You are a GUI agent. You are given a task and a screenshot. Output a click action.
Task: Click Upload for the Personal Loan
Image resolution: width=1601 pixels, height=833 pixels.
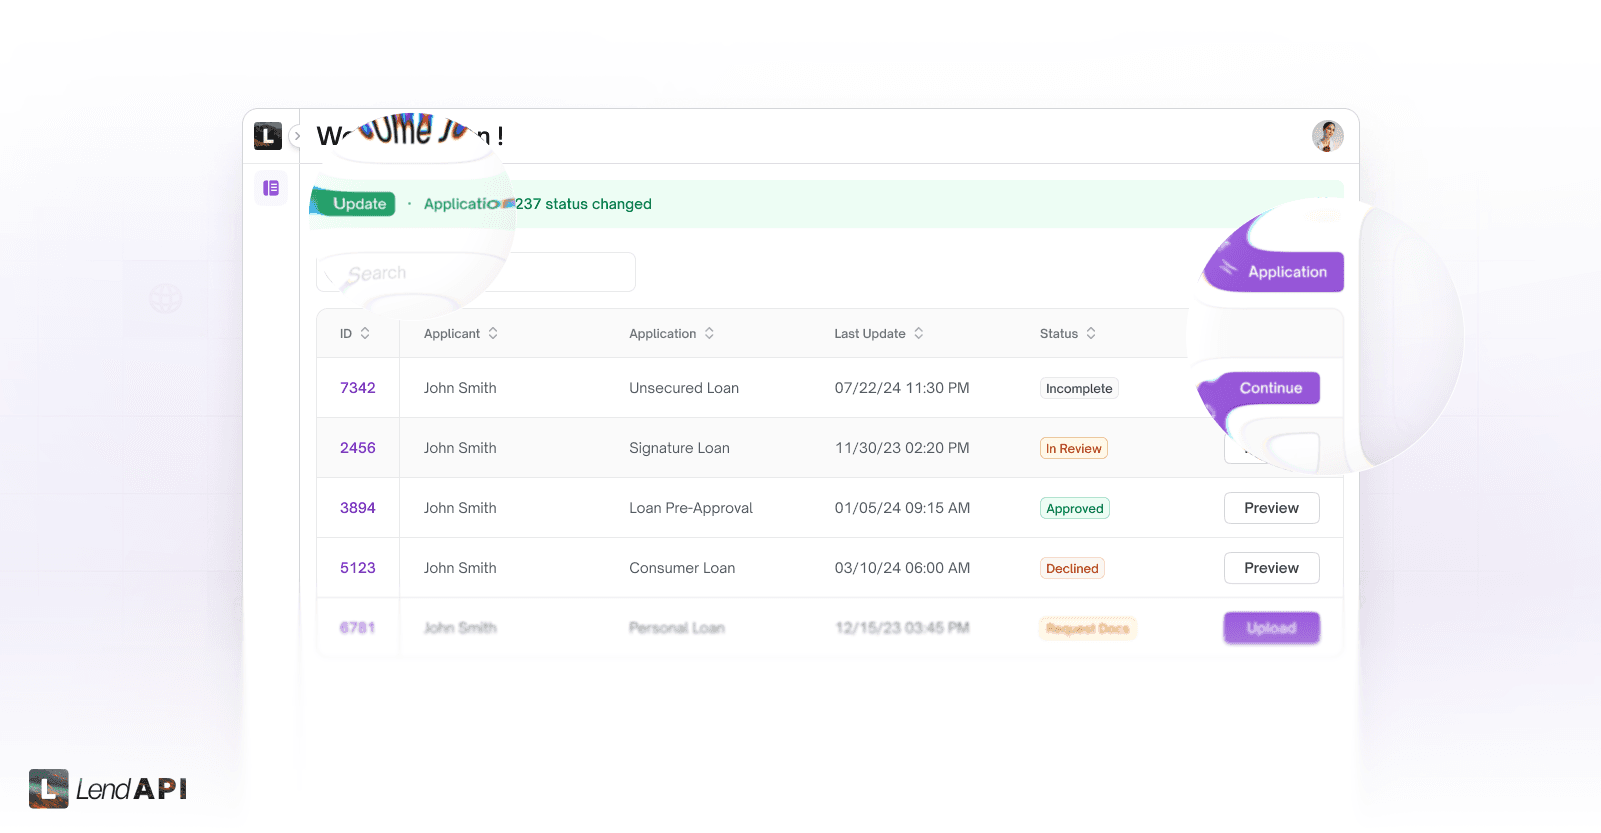tap(1272, 628)
